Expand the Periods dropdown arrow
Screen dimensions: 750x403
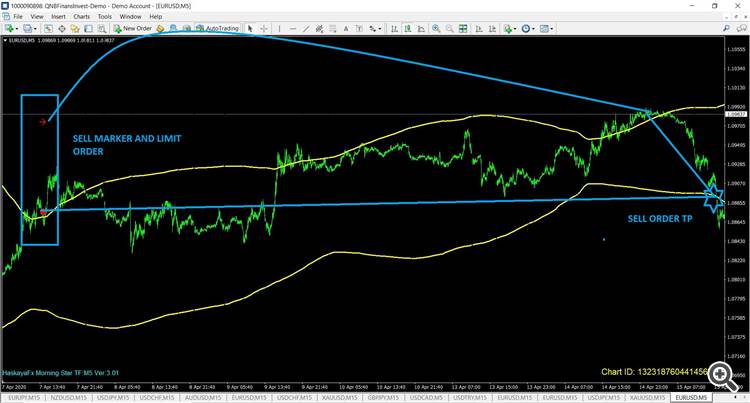click(x=533, y=29)
